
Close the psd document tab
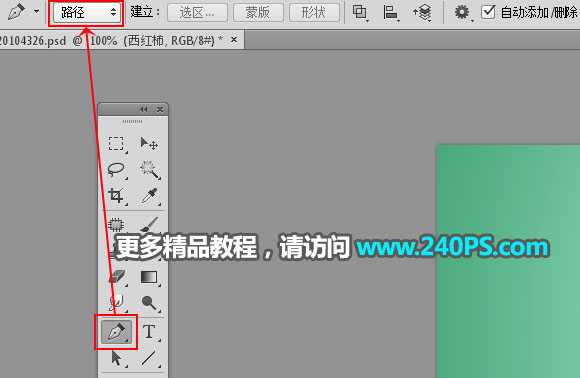[x=234, y=39]
